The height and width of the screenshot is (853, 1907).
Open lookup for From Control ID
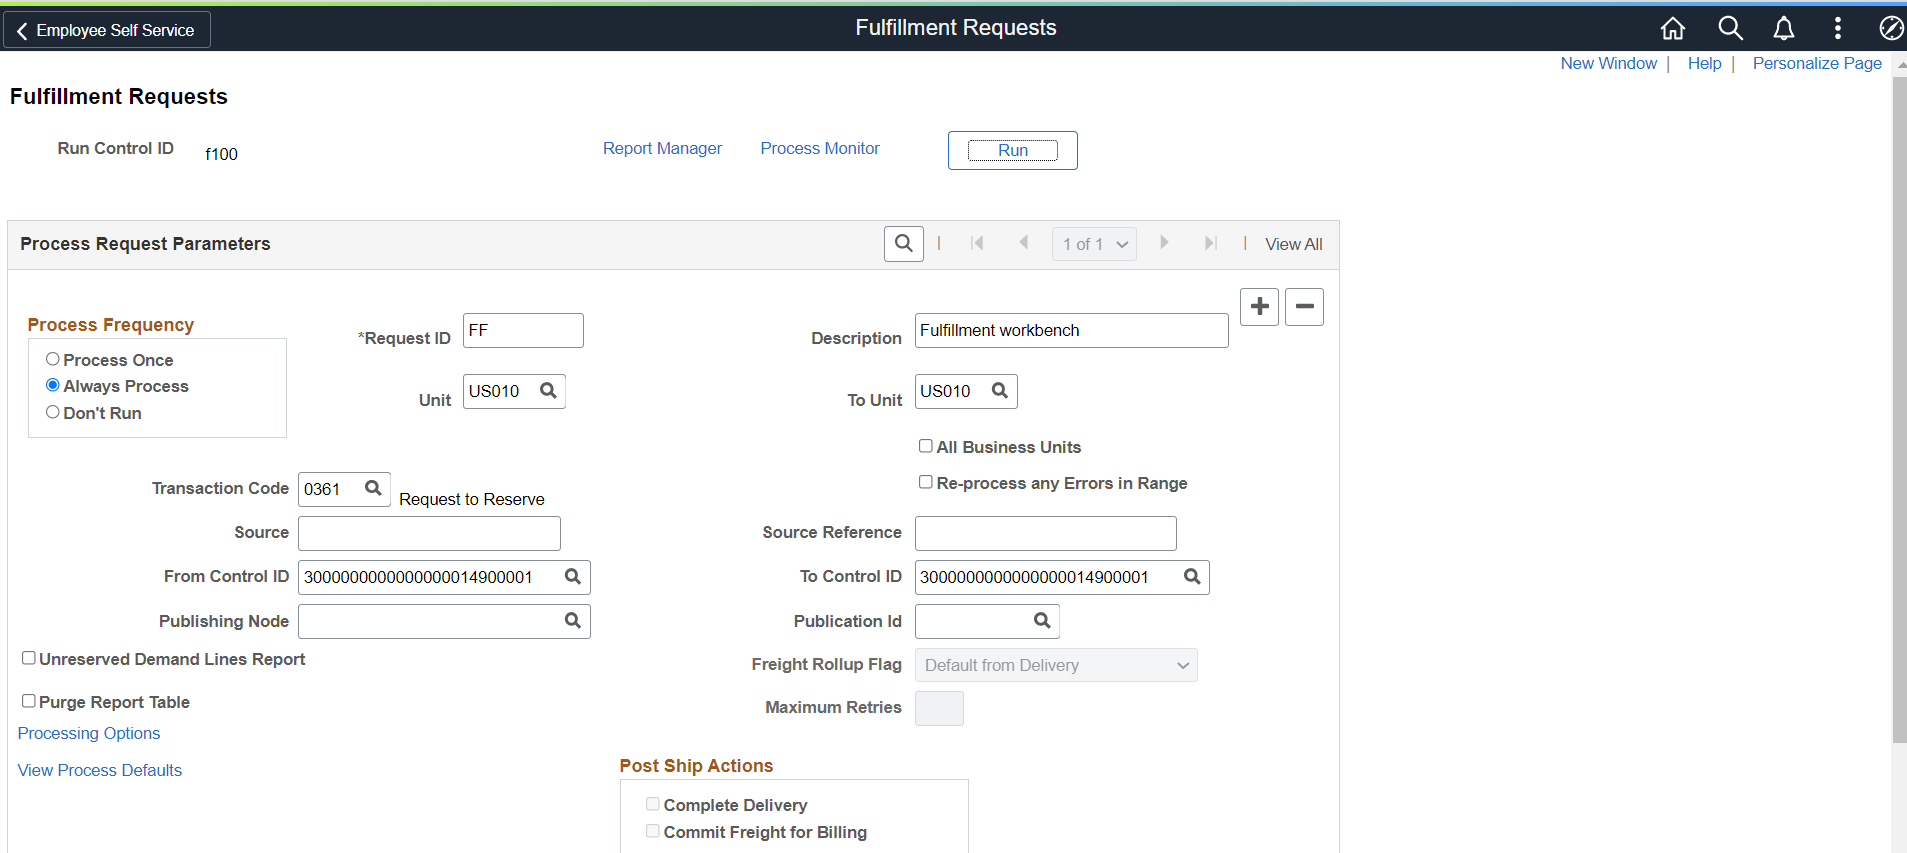point(573,577)
